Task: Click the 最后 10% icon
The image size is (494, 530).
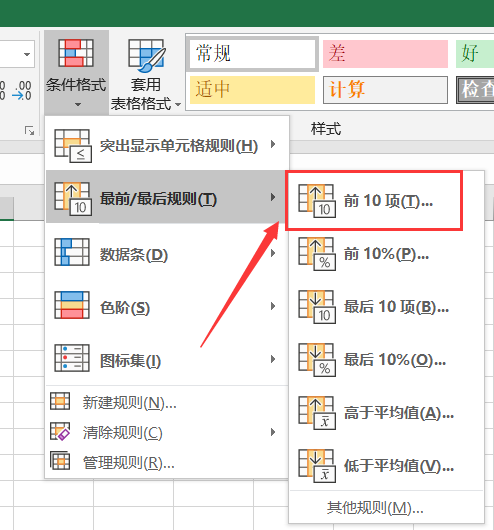Action: pyautogui.click(x=317, y=360)
